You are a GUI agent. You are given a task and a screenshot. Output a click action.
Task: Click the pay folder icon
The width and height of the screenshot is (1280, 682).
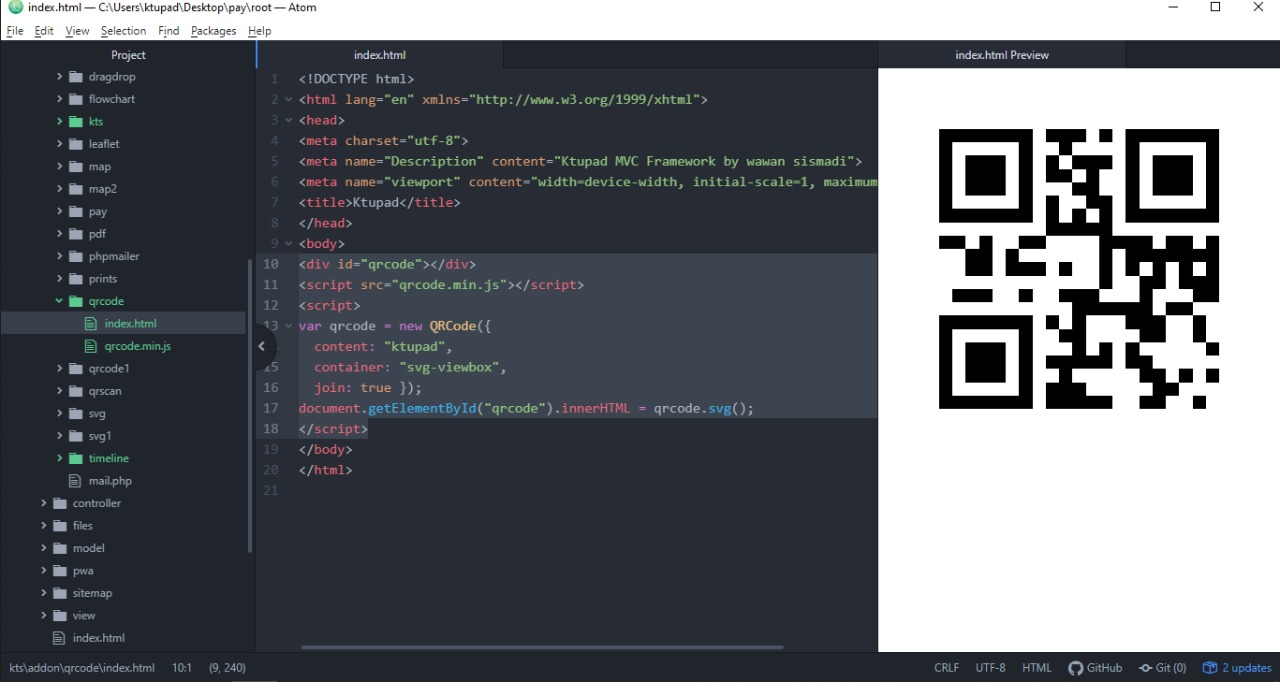point(77,211)
